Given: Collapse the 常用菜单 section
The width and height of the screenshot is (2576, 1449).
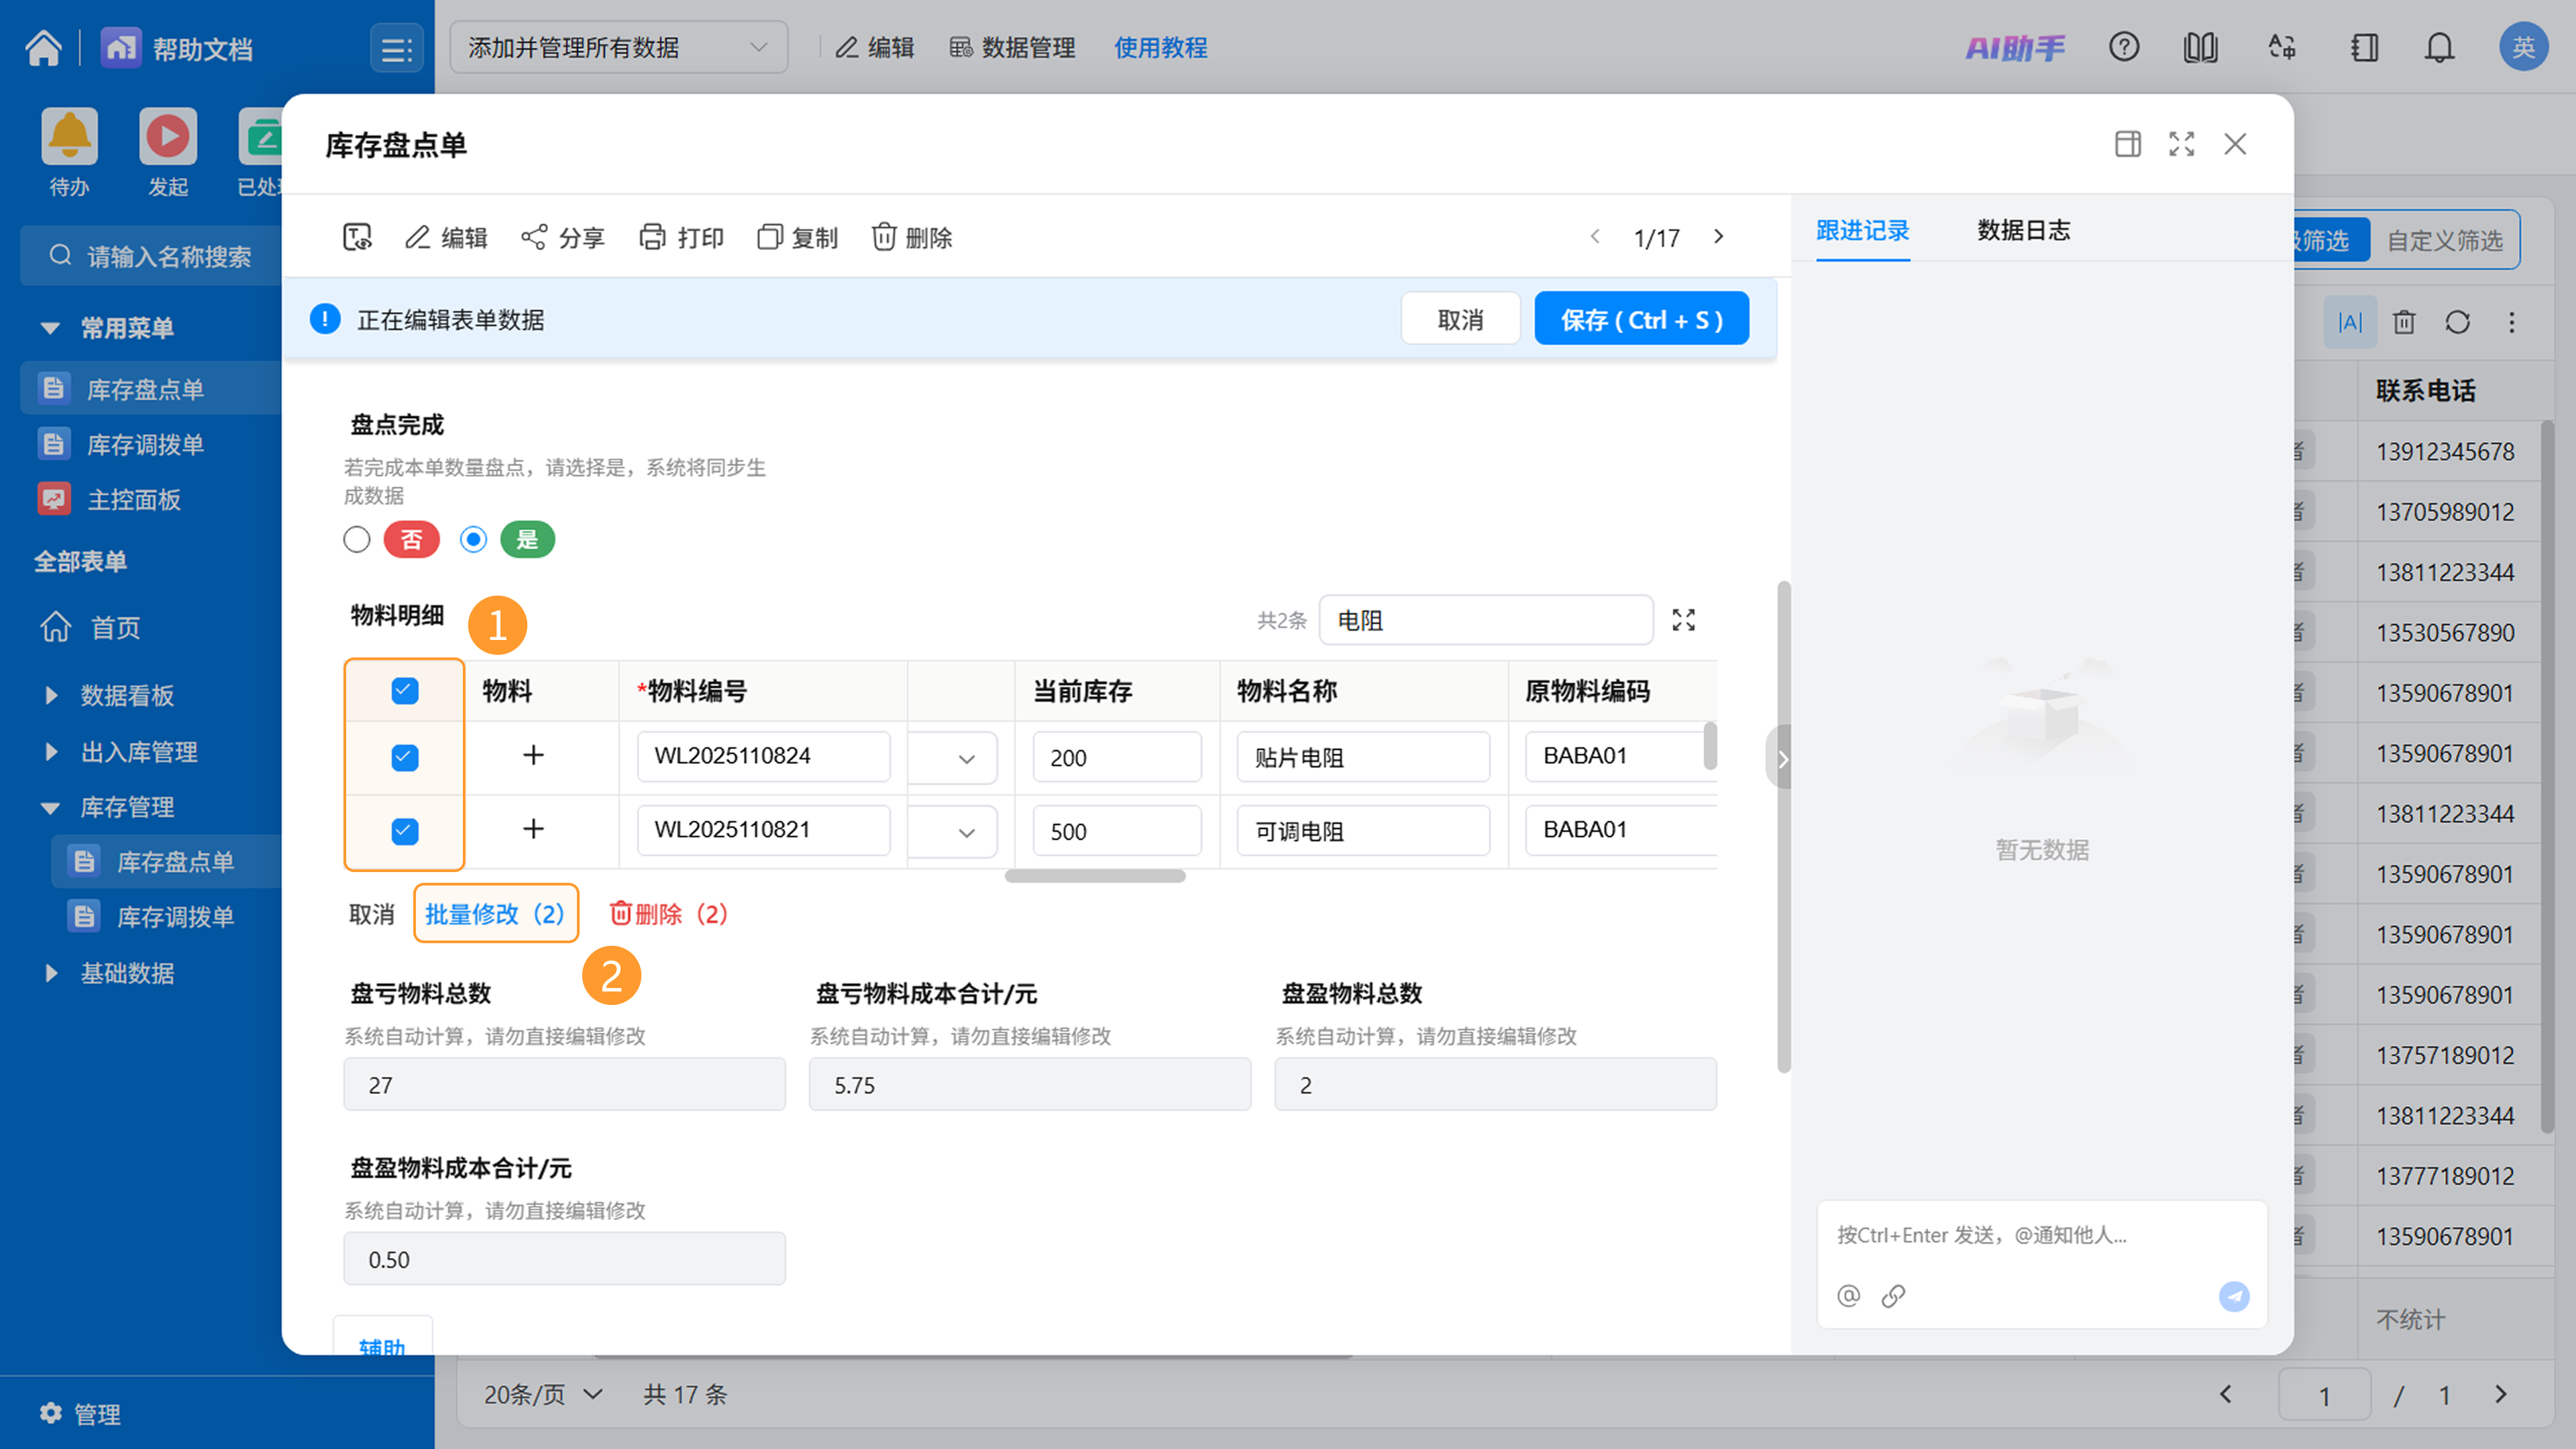Looking at the screenshot, I should pos(49,328).
